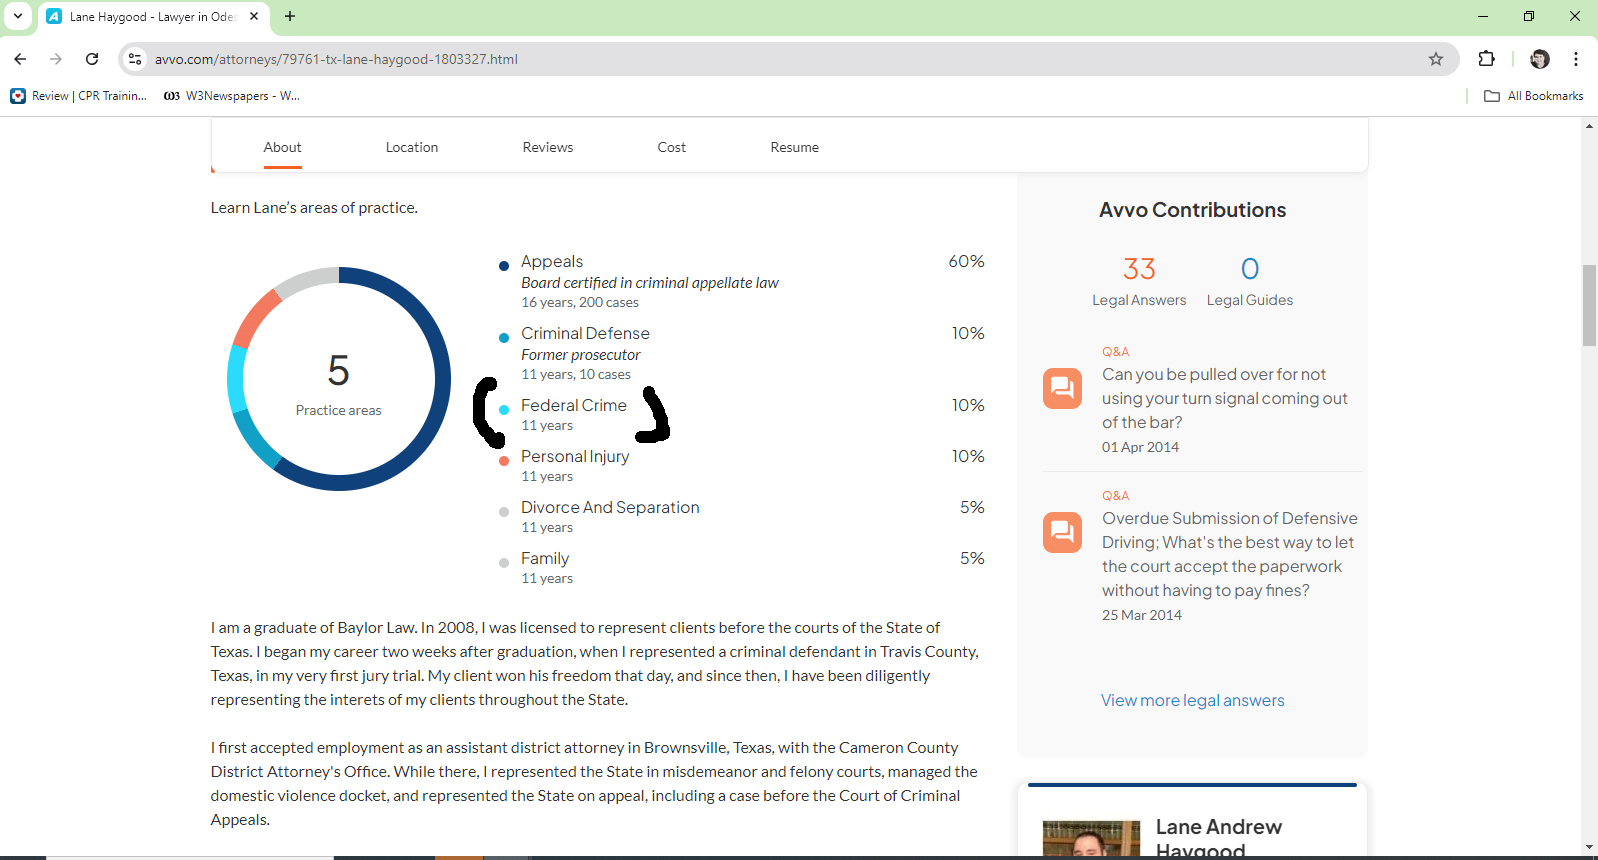The image size is (1598, 860).
Task: Click the browser back arrow
Action: click(20, 59)
